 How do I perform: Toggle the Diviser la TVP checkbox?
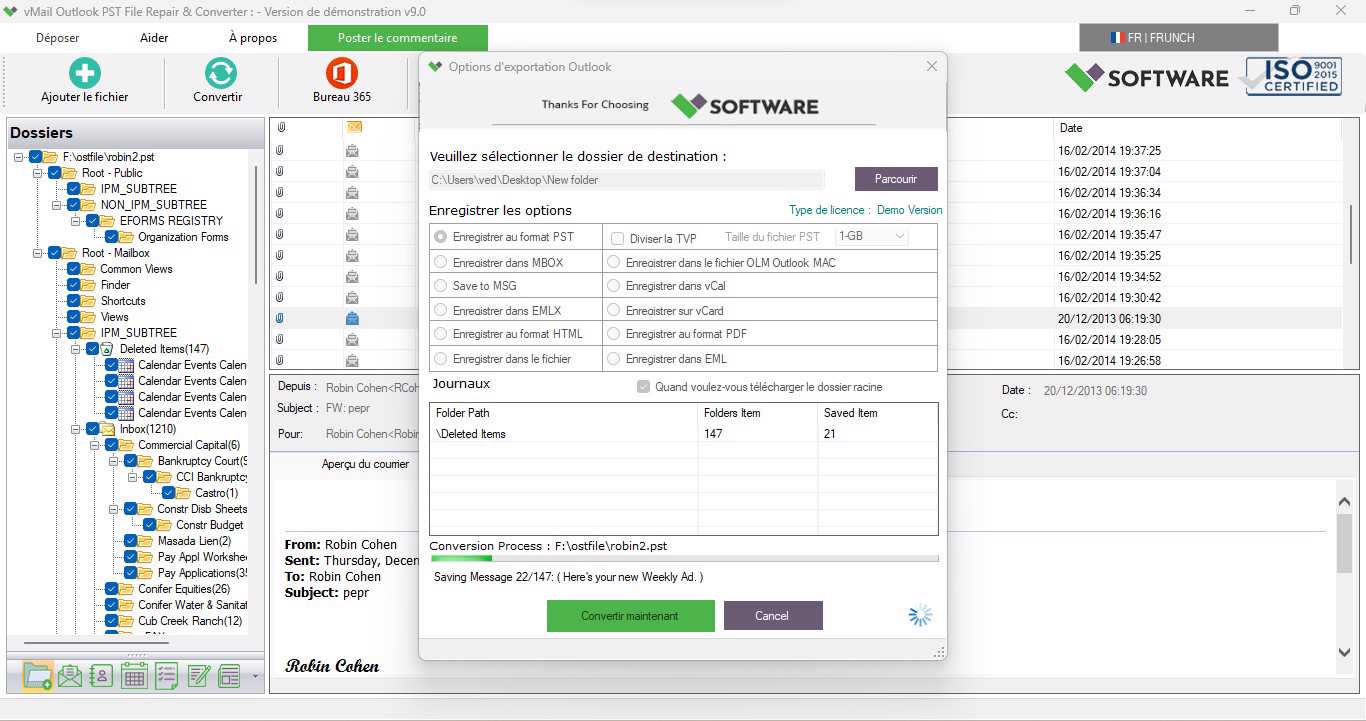point(617,238)
